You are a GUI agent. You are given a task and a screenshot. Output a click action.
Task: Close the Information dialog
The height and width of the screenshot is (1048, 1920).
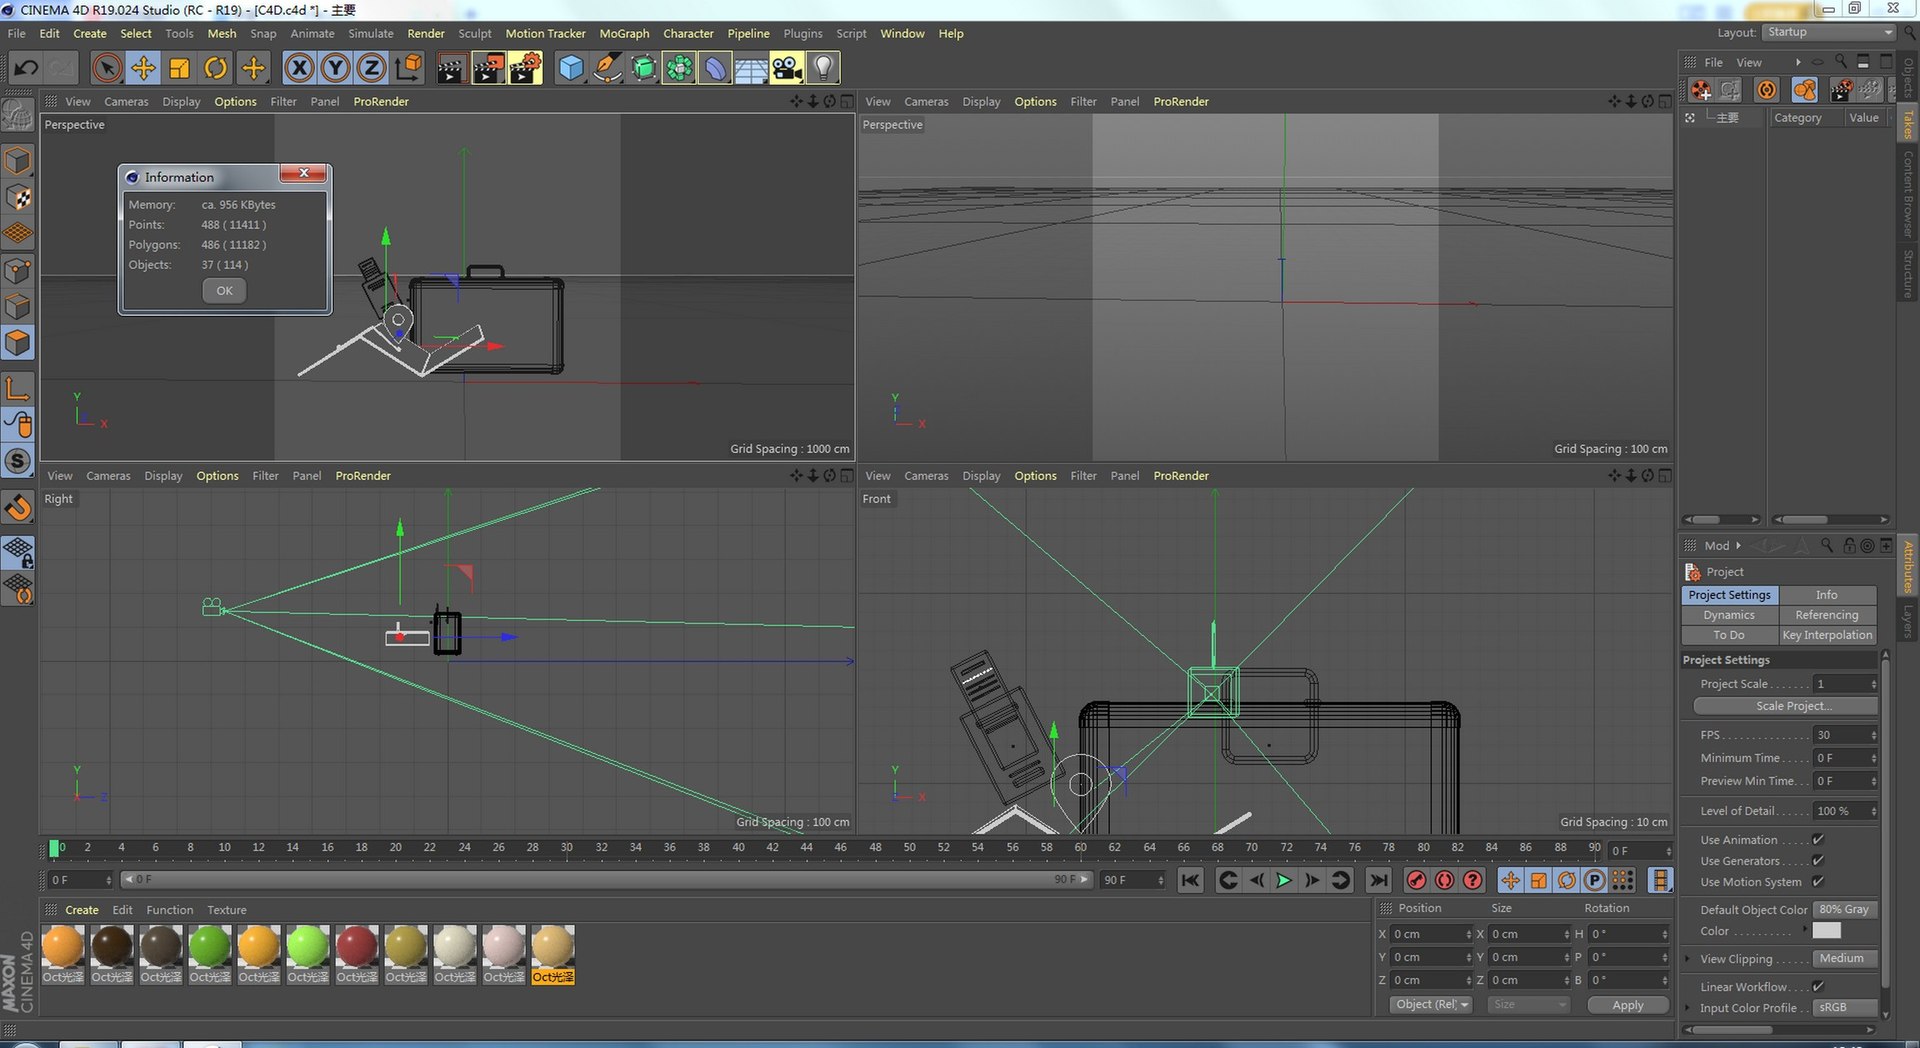pos(303,173)
